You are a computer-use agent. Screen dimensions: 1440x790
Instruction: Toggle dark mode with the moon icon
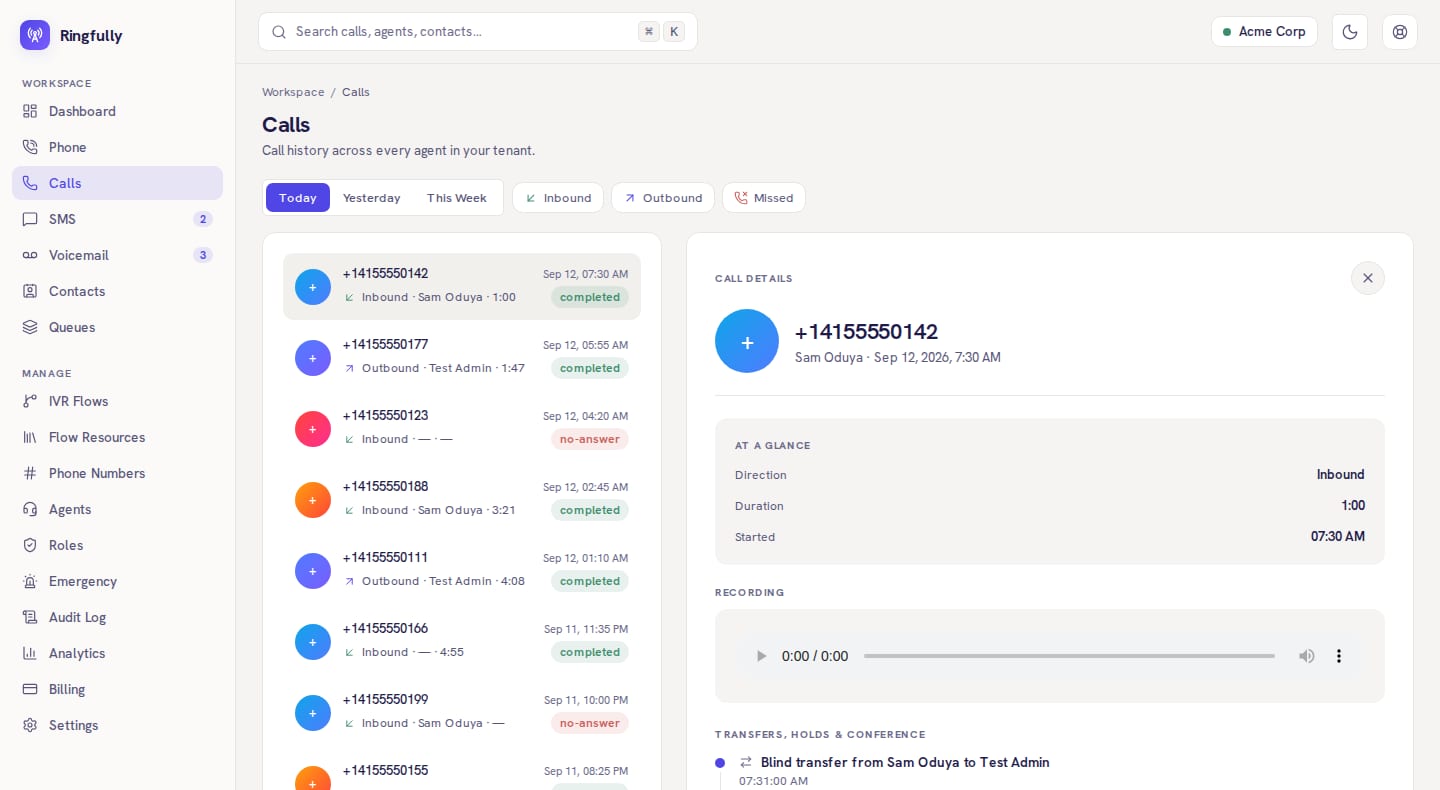pyautogui.click(x=1350, y=32)
